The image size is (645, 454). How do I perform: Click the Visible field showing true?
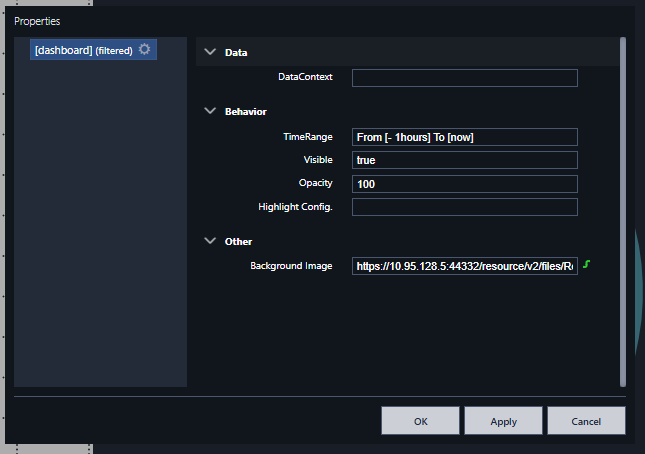click(x=464, y=160)
